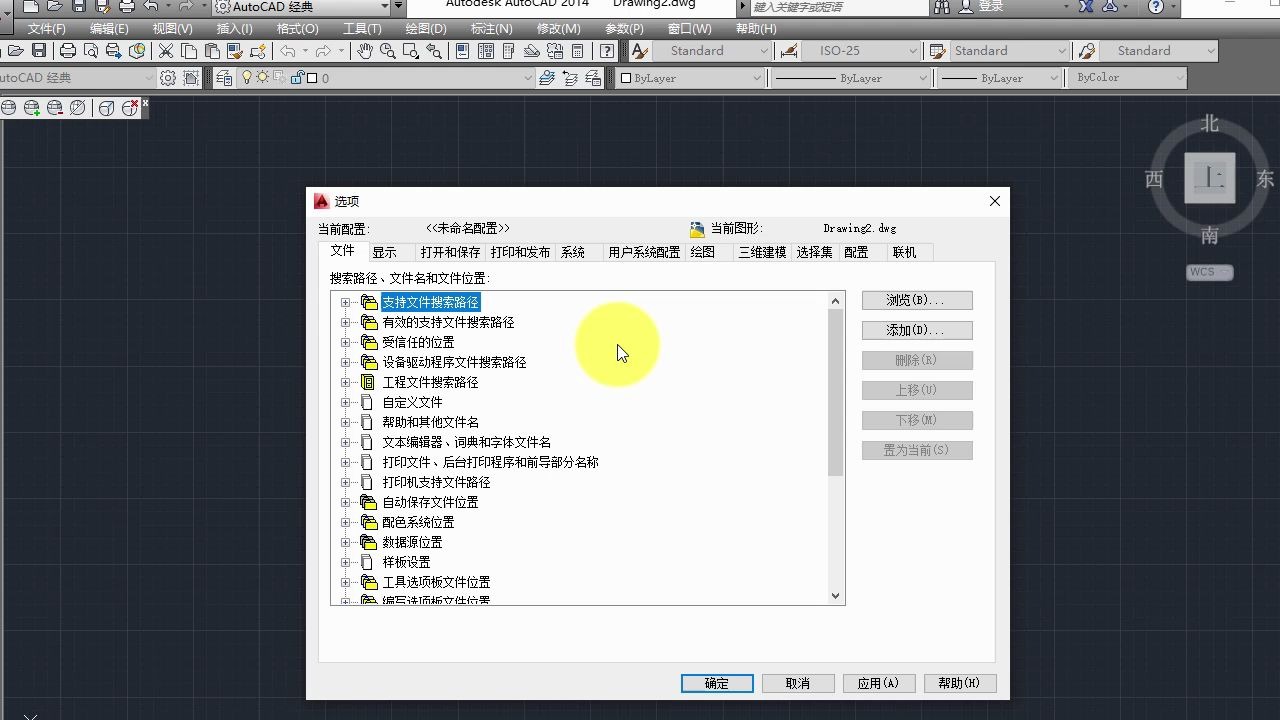Click the Cut scissors icon
Viewport: 1280px width, 720px height.
pos(166,51)
